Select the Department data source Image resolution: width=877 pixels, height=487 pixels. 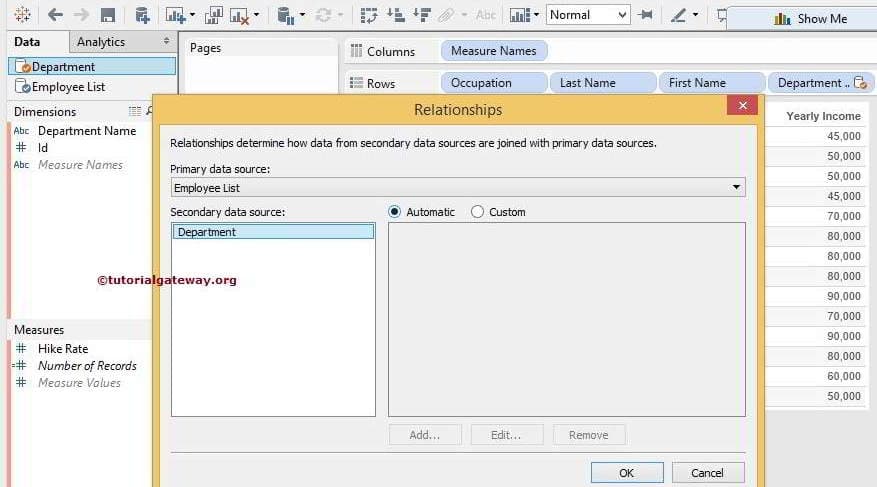click(92, 67)
